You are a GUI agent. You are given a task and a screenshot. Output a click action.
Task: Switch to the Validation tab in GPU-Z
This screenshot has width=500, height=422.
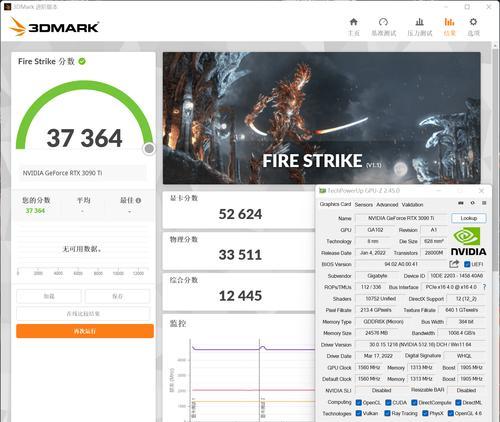[x=412, y=205]
